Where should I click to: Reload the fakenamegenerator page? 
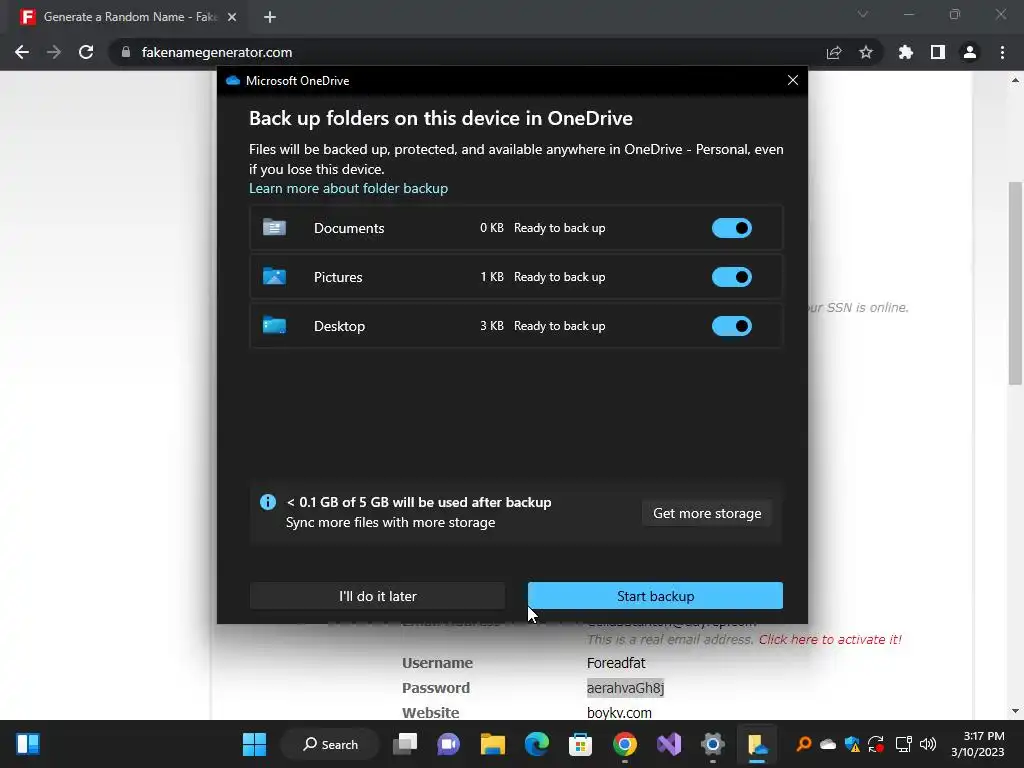click(86, 52)
